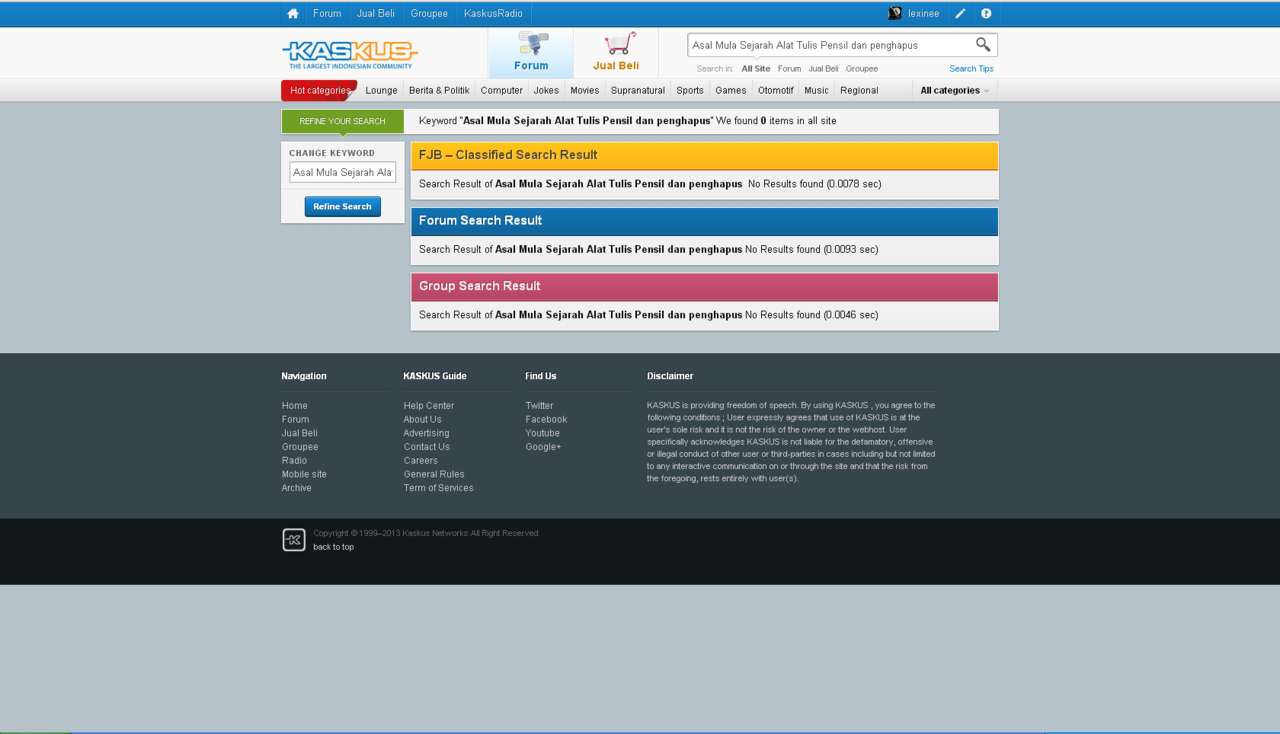Image resolution: width=1280 pixels, height=734 pixels.
Task: Open the help question mark icon
Action: point(986,14)
